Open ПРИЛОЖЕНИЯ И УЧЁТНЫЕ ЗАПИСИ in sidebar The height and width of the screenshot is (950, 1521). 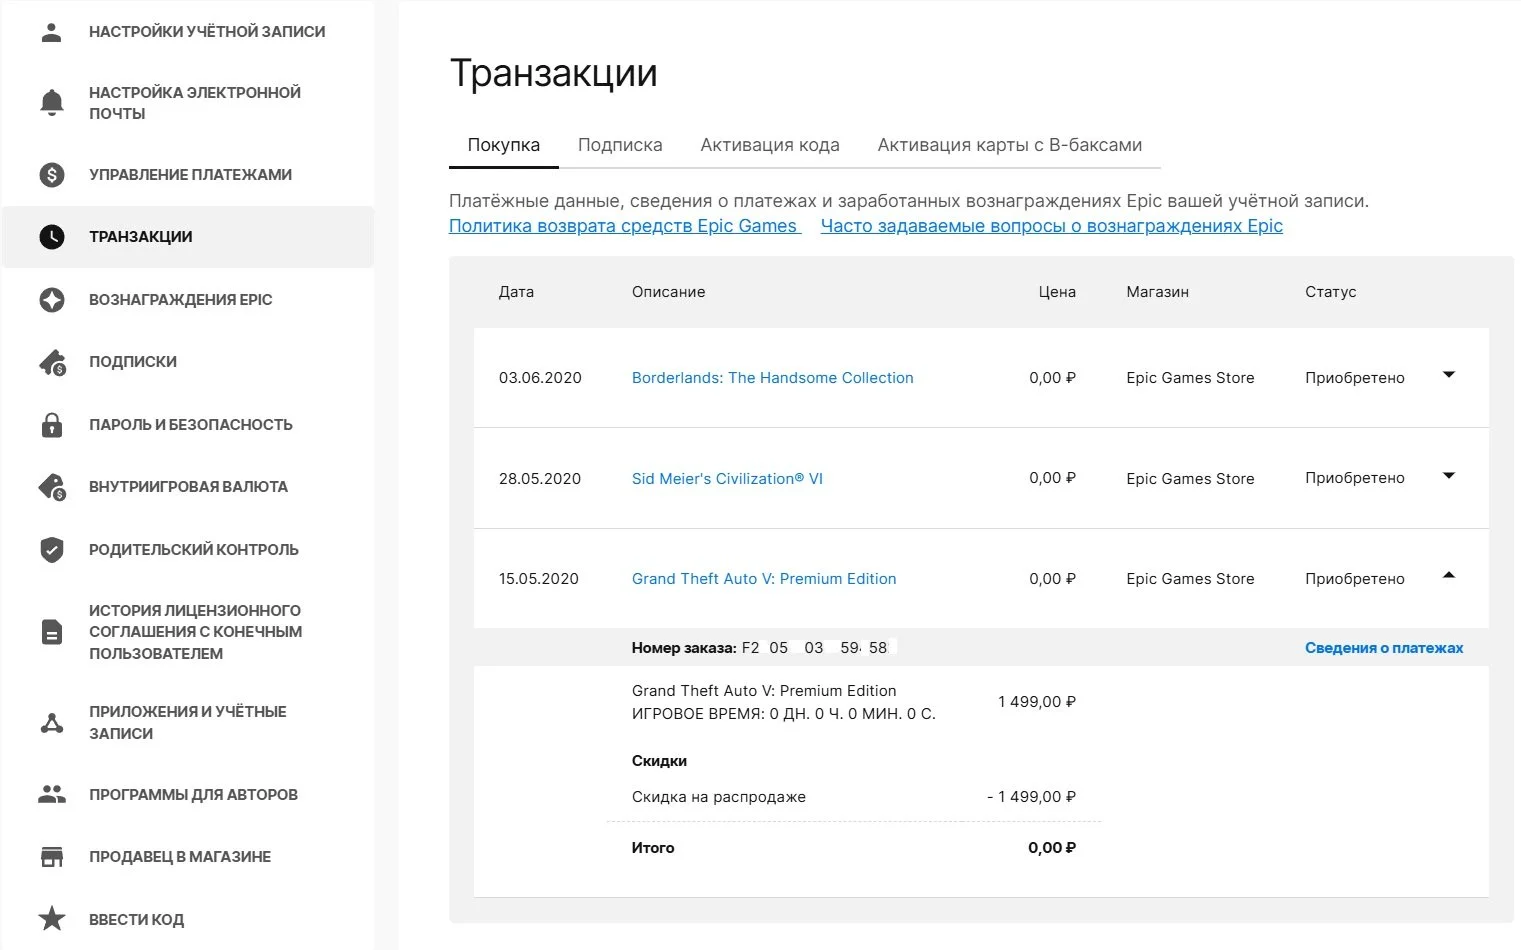click(188, 723)
